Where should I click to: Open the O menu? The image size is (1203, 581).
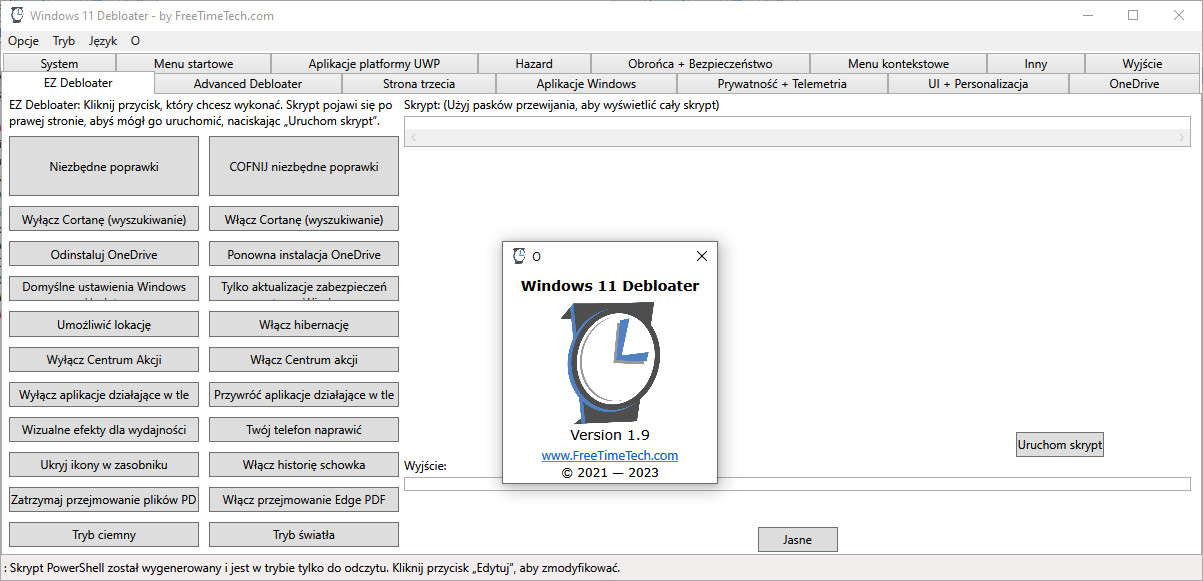click(135, 41)
